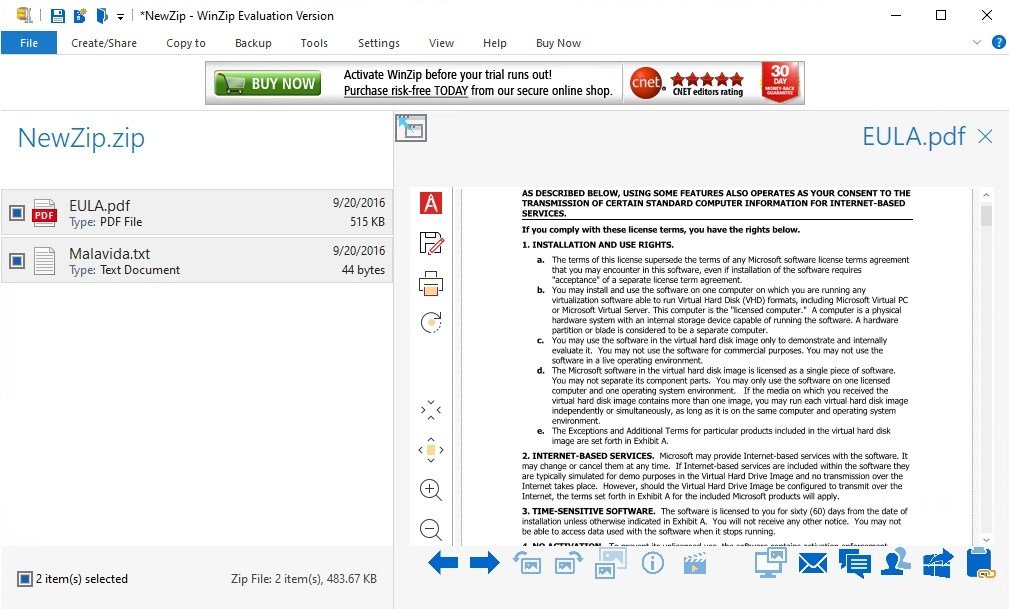Click the vertical scrollbar thumb in the preview
The image size is (1009, 609).
pyautogui.click(x=986, y=215)
